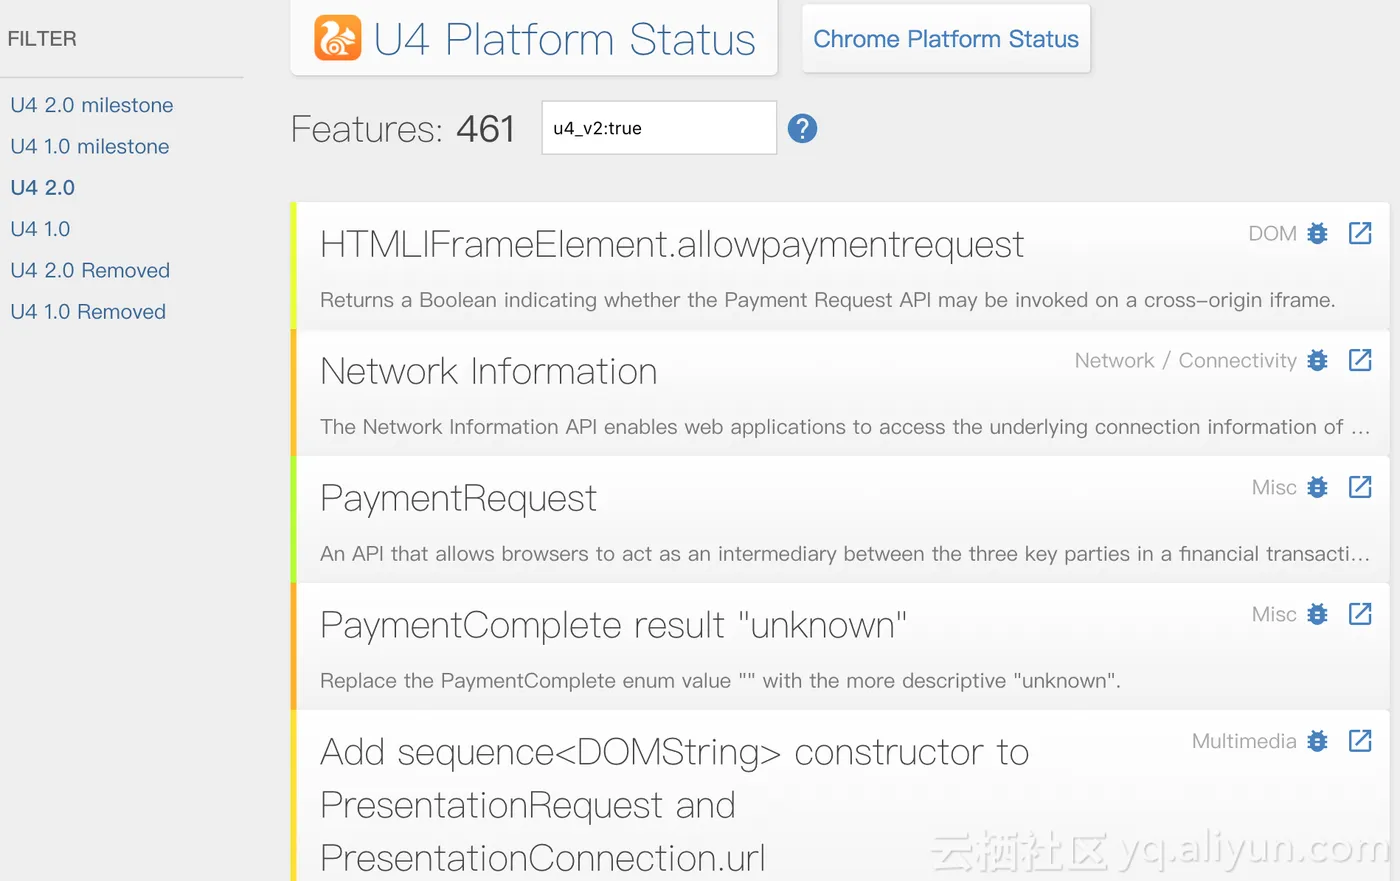Click bug icon in PaymentRequest row
This screenshot has width=1400, height=881.
1318,487
